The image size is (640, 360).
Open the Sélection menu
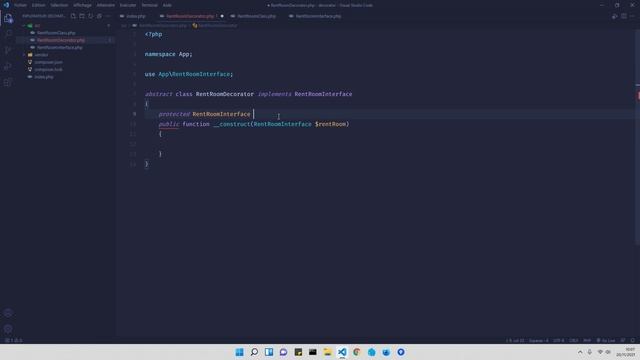point(59,5)
